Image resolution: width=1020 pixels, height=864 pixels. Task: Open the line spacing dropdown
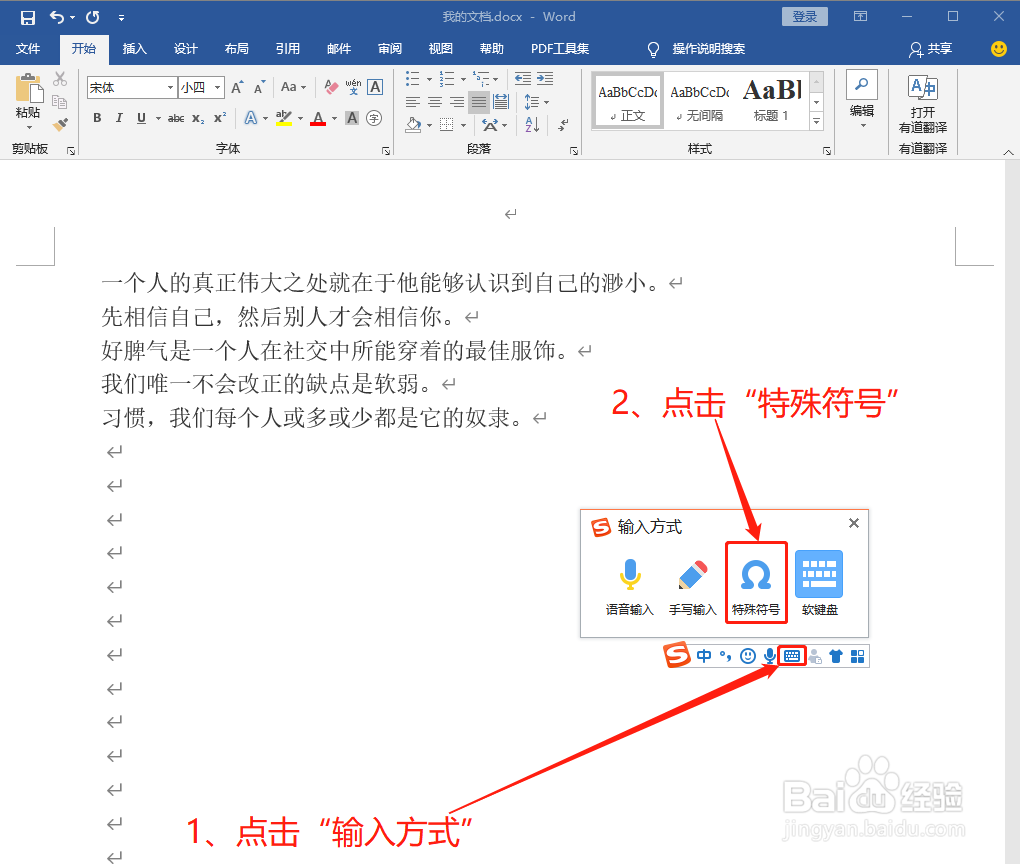pyautogui.click(x=541, y=101)
